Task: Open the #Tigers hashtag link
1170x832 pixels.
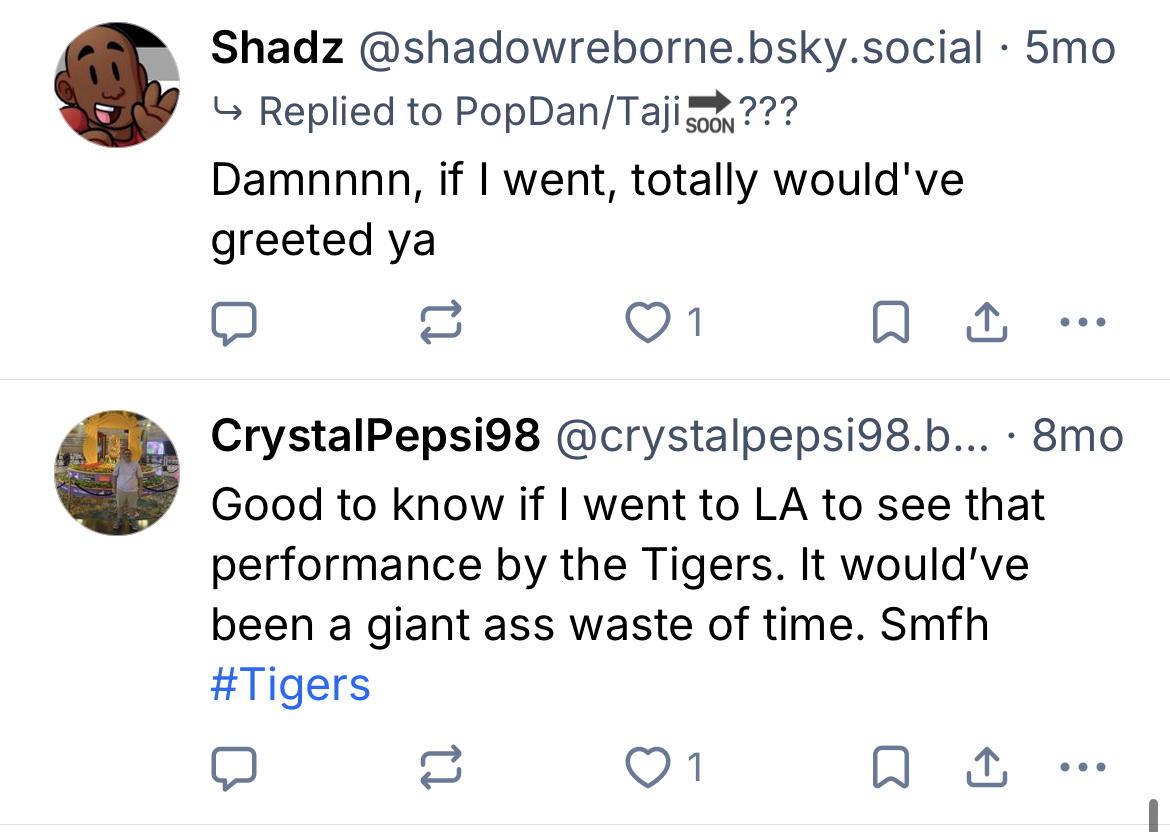Action: point(290,685)
